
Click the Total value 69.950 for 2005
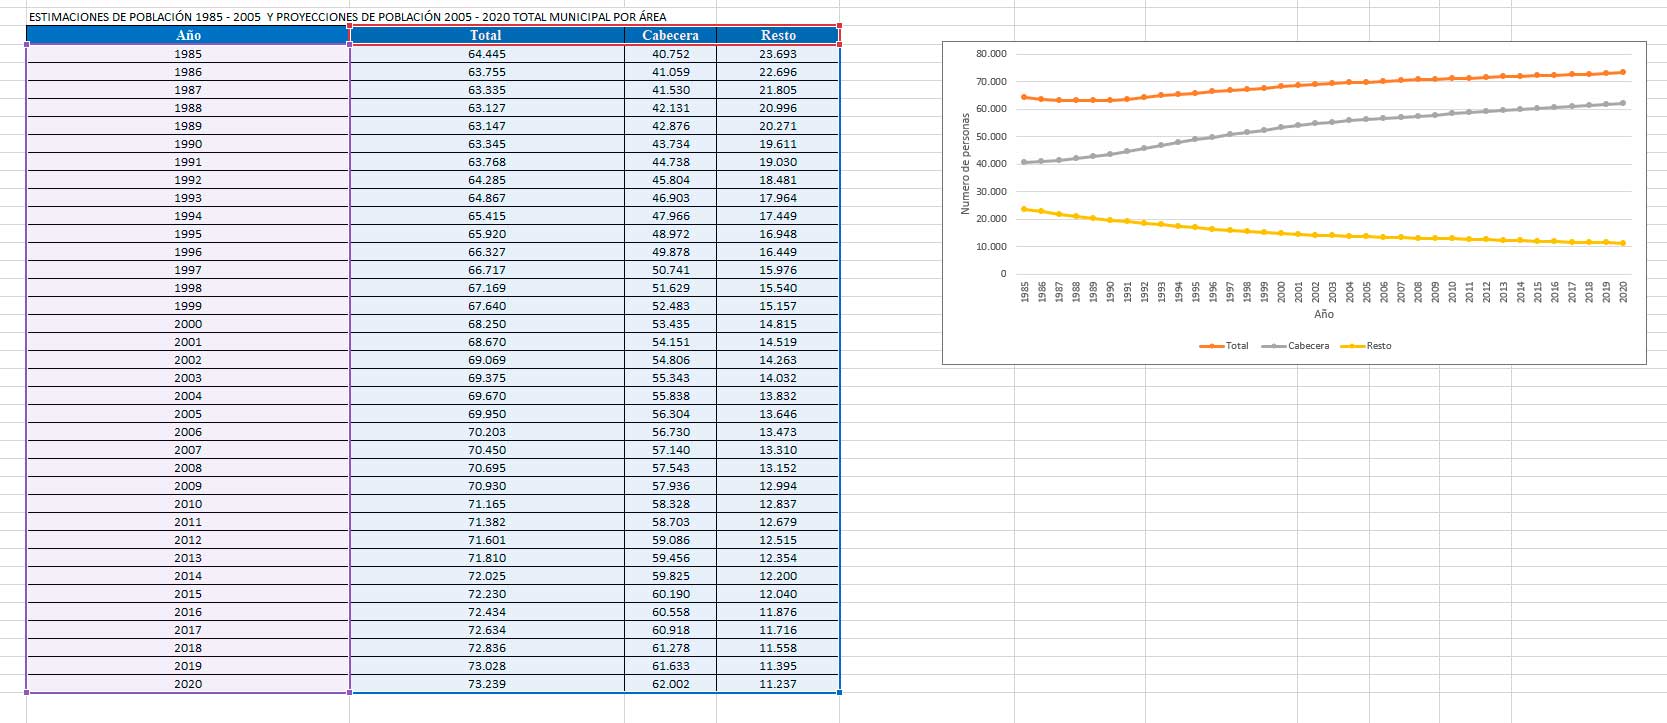point(486,414)
